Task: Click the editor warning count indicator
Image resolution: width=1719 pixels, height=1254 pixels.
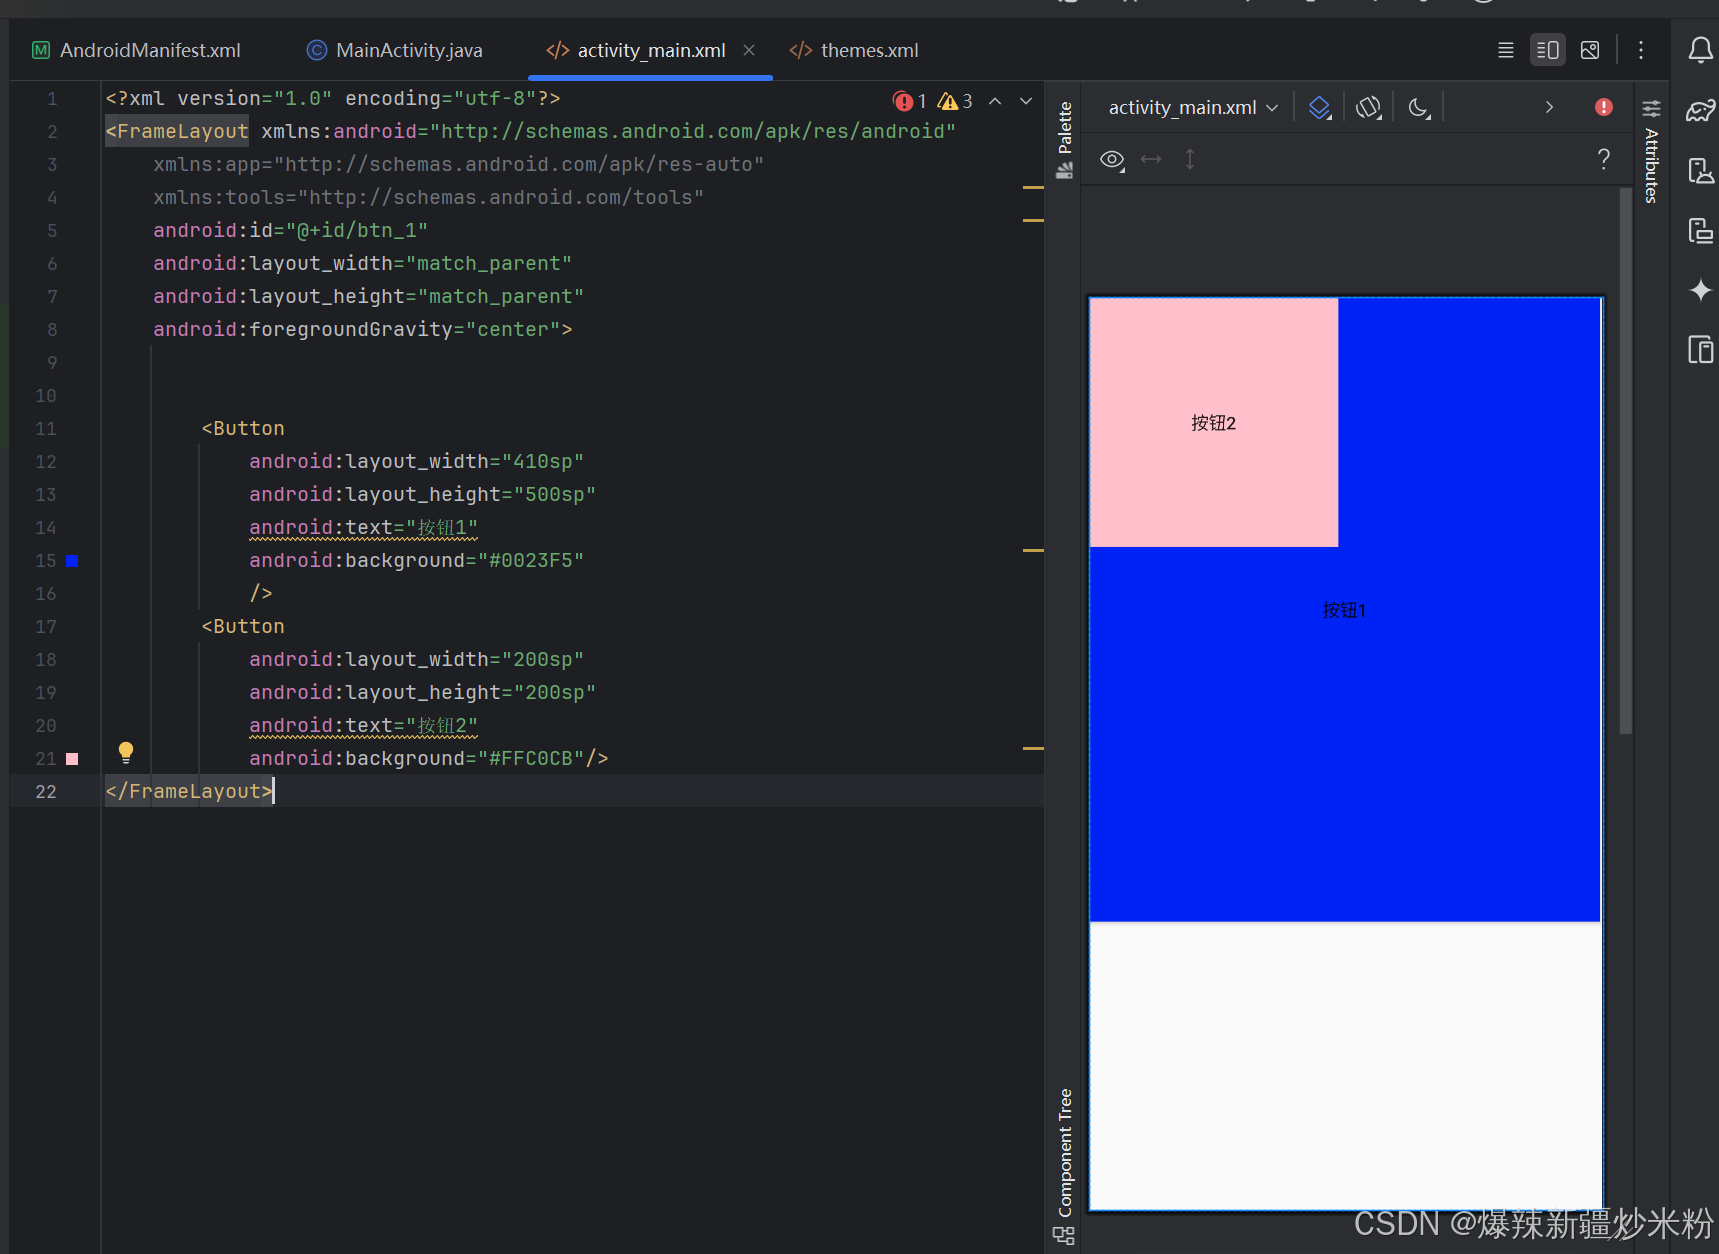Action: tap(955, 101)
